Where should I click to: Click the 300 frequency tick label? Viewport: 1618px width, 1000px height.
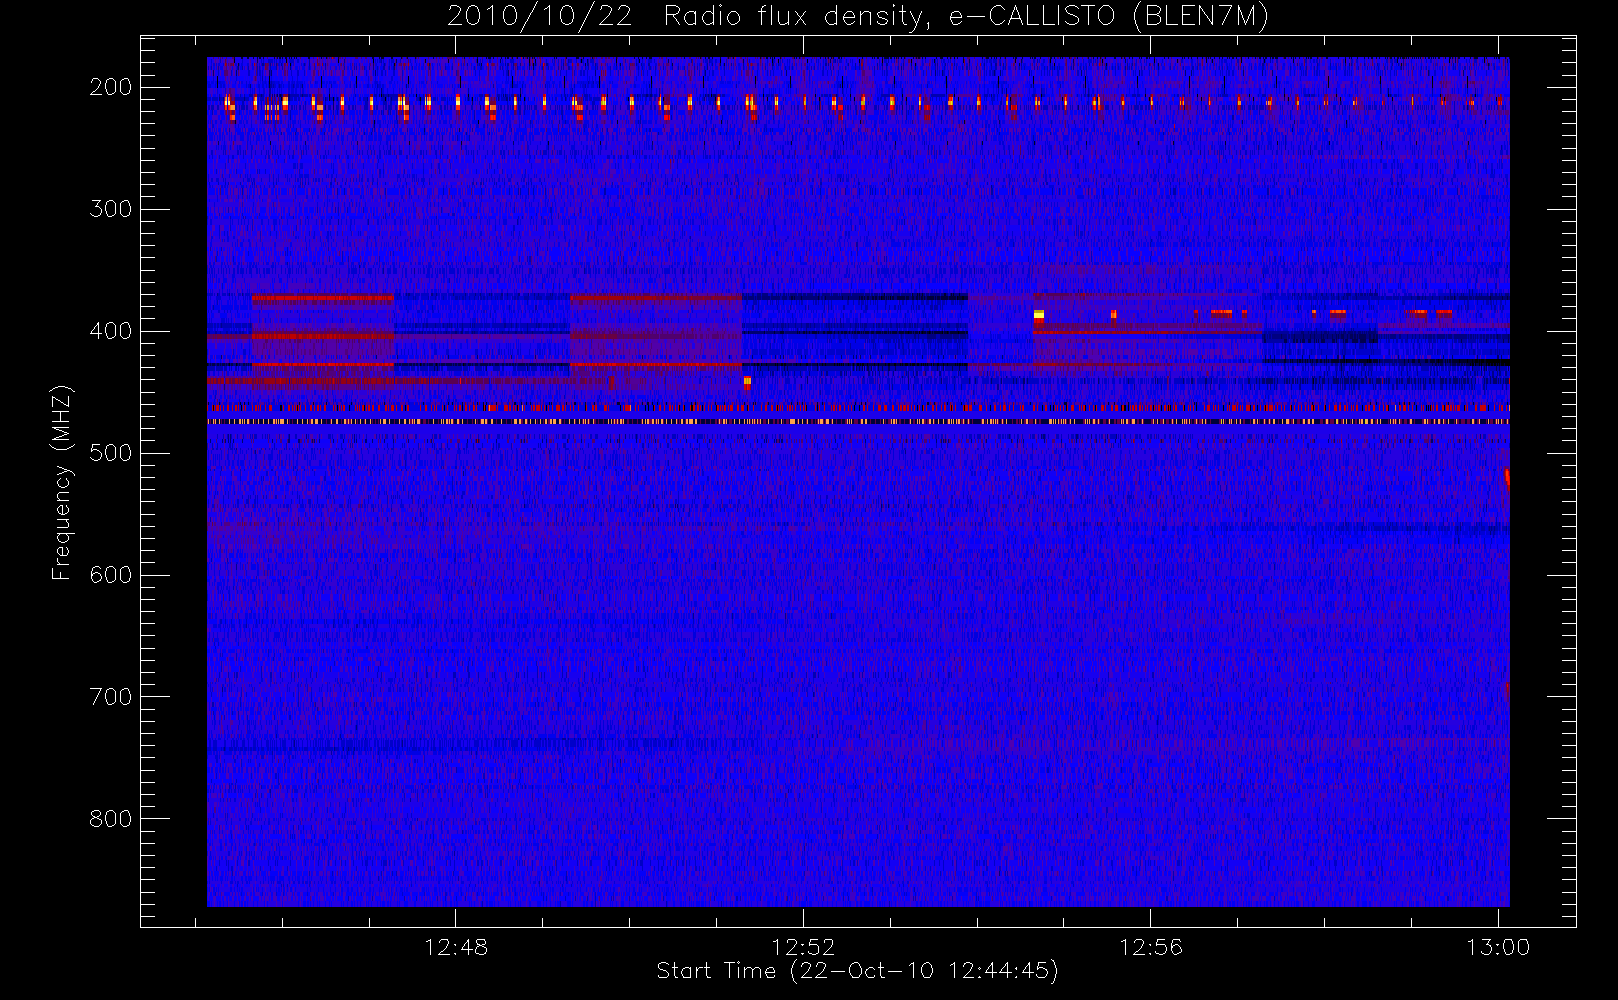111,209
